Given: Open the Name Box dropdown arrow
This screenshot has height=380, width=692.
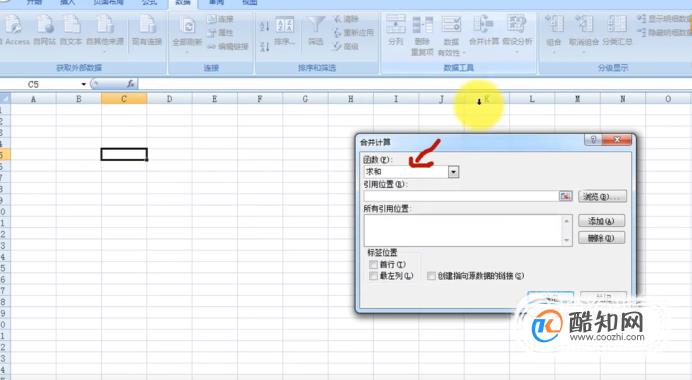Looking at the screenshot, I should pyautogui.click(x=83, y=84).
